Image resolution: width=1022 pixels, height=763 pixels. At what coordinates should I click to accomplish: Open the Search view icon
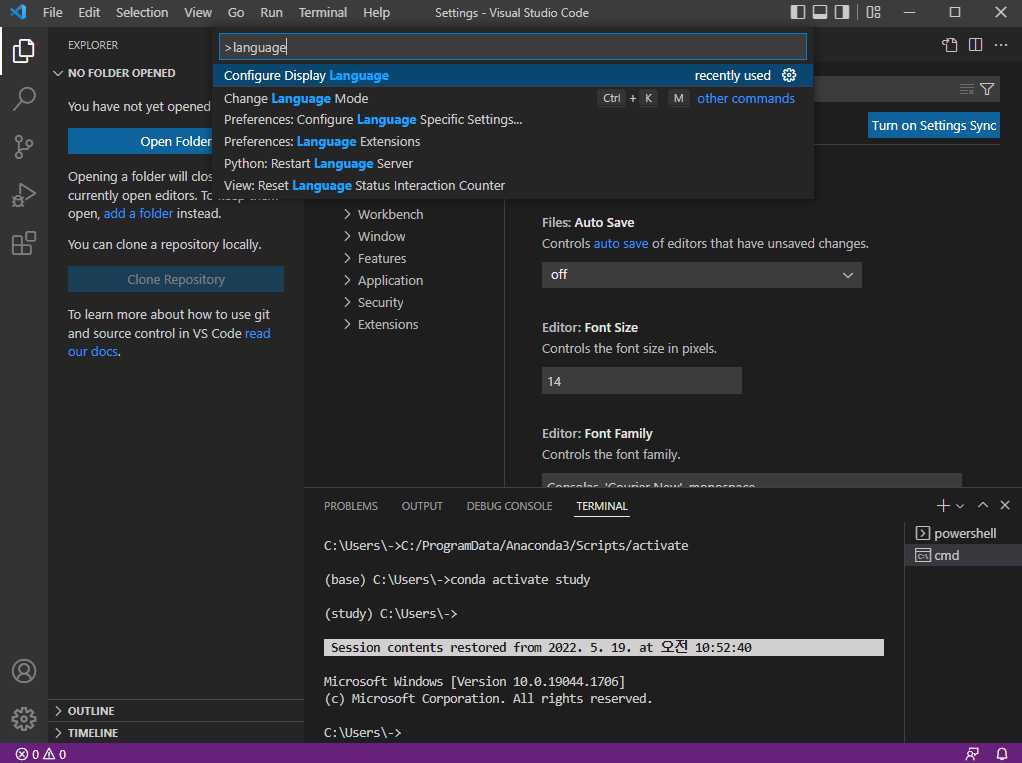click(23, 99)
